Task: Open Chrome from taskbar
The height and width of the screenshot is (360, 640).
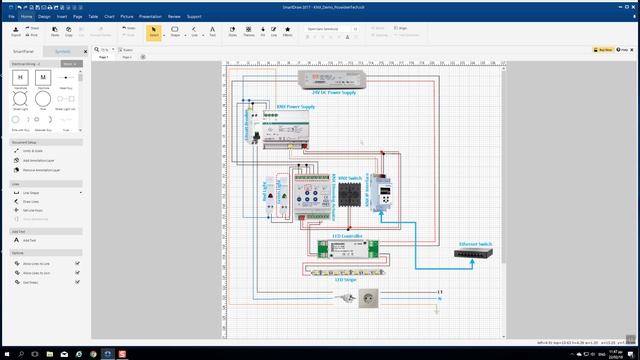Action: pos(93,354)
